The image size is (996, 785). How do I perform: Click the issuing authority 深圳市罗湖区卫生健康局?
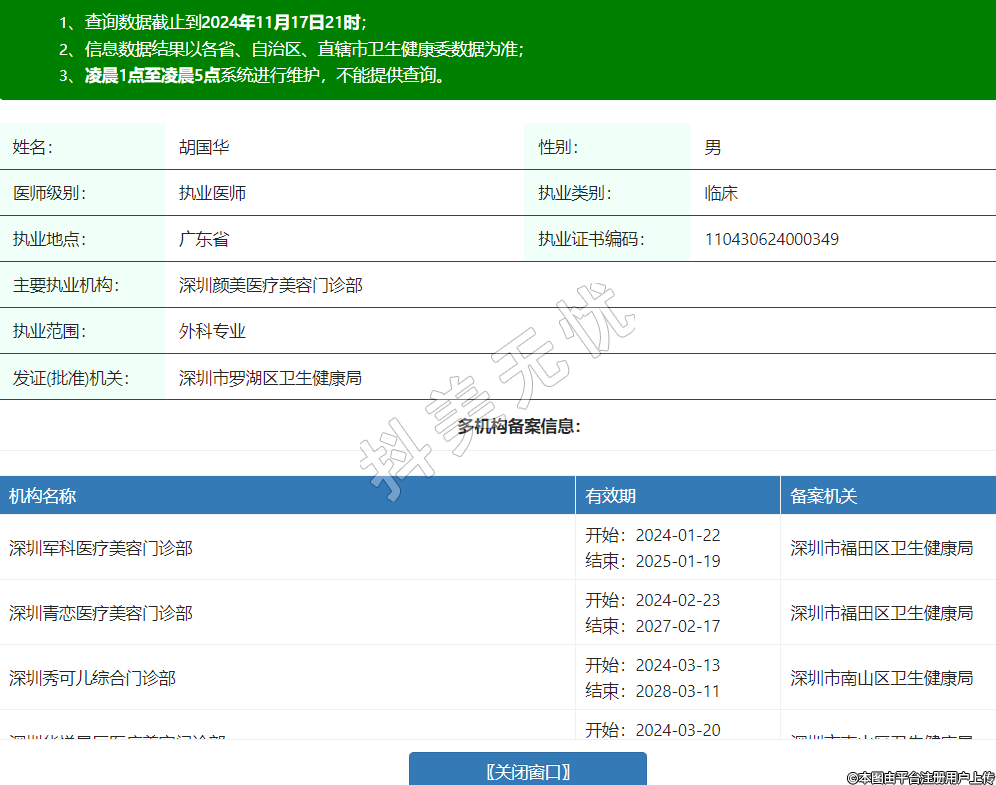pos(270,378)
